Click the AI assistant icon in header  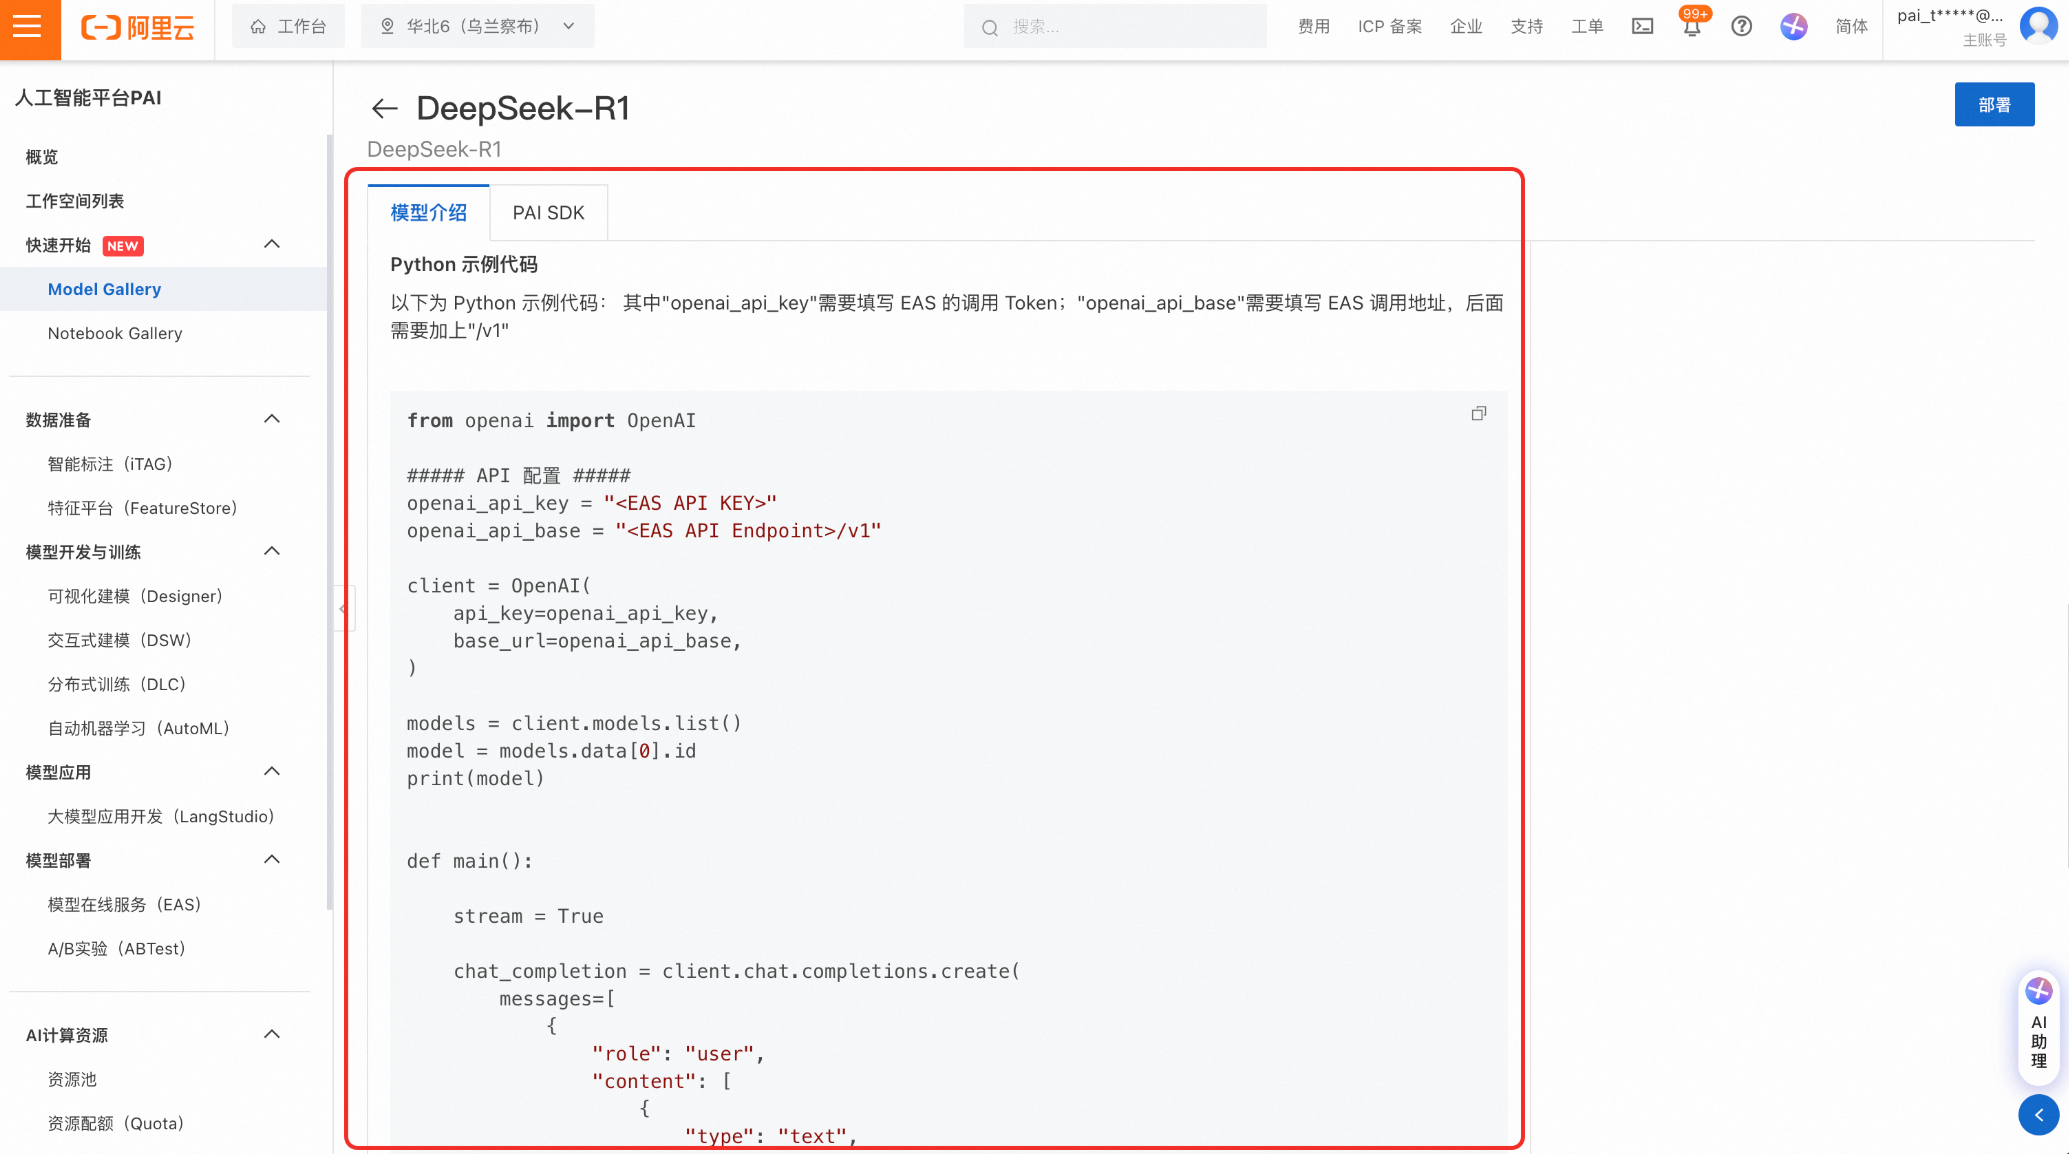coord(1793,27)
